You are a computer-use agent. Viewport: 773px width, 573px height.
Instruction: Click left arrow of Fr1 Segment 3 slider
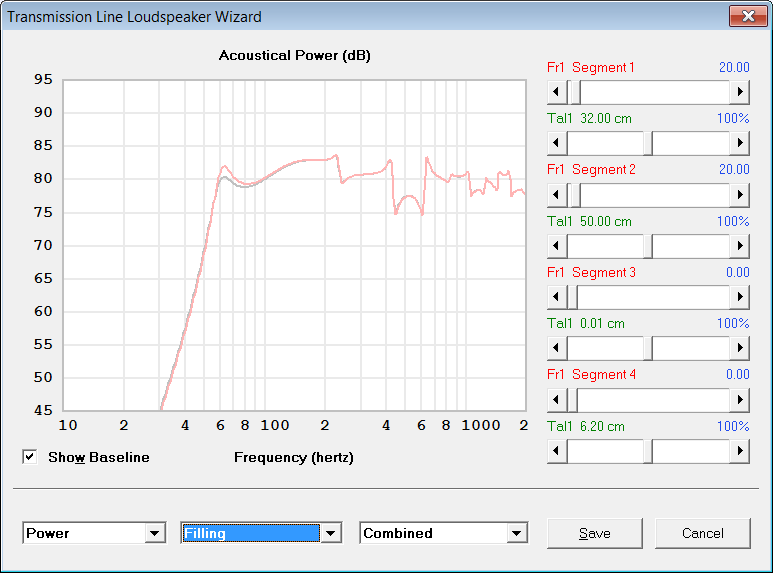tap(557, 297)
